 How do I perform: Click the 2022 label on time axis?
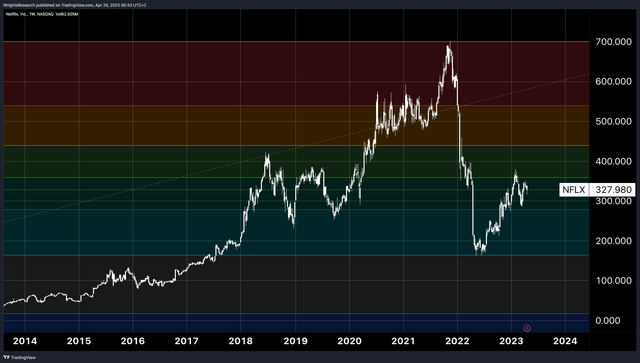458,341
